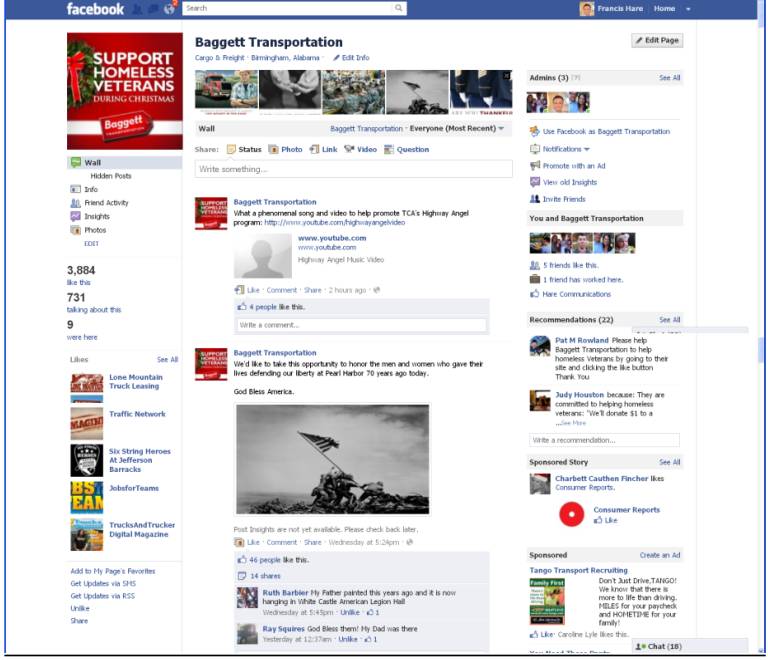The width and height of the screenshot is (768, 660).
Task: Click the red Consumer Reports logo
Action: pyautogui.click(x=572, y=514)
